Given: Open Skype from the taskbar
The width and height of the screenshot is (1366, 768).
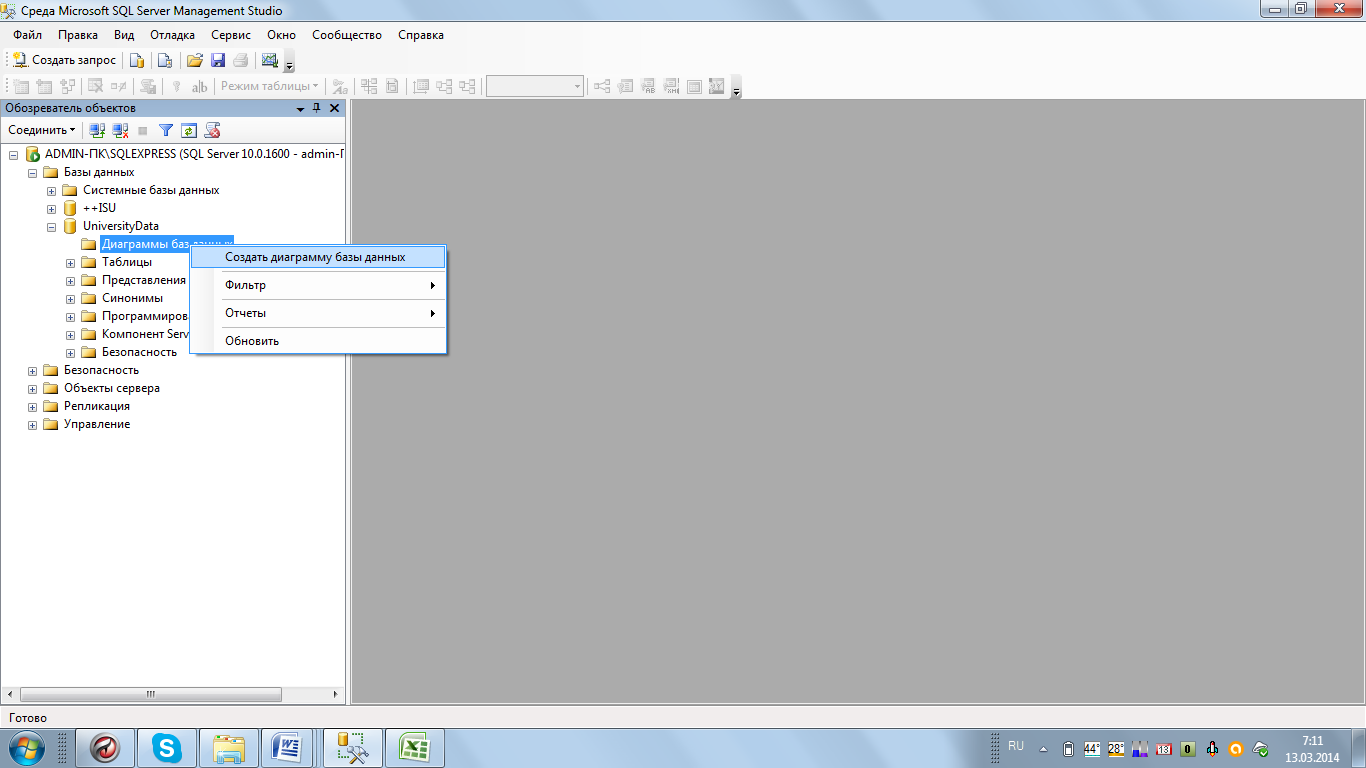Looking at the screenshot, I should 167,748.
